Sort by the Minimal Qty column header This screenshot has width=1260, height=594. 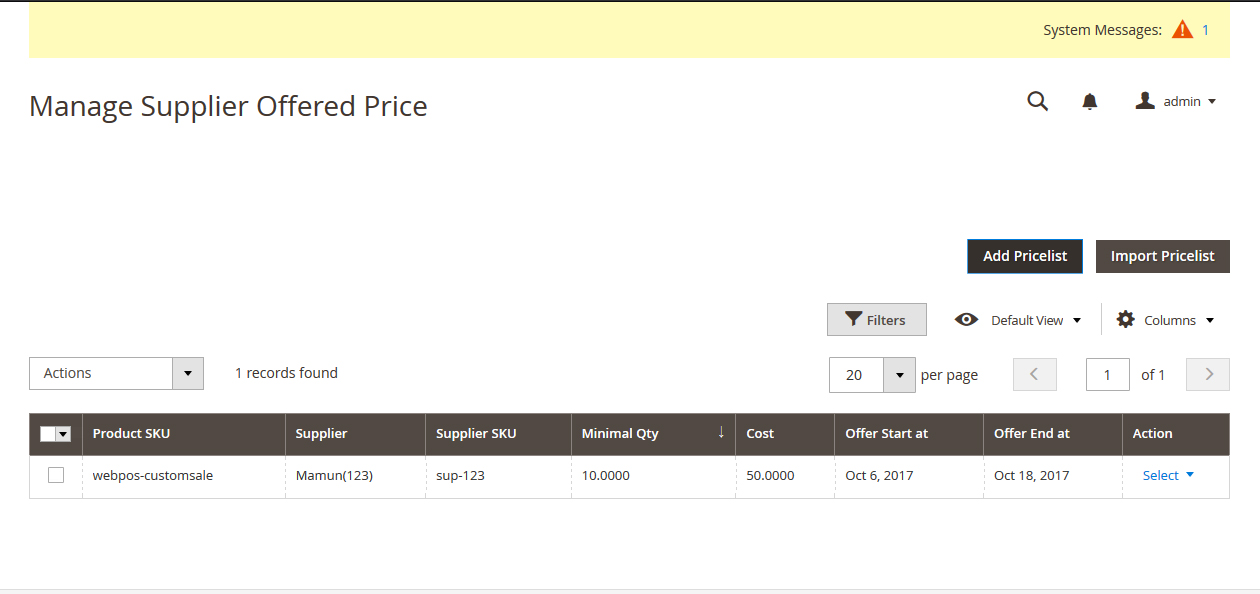(x=653, y=434)
